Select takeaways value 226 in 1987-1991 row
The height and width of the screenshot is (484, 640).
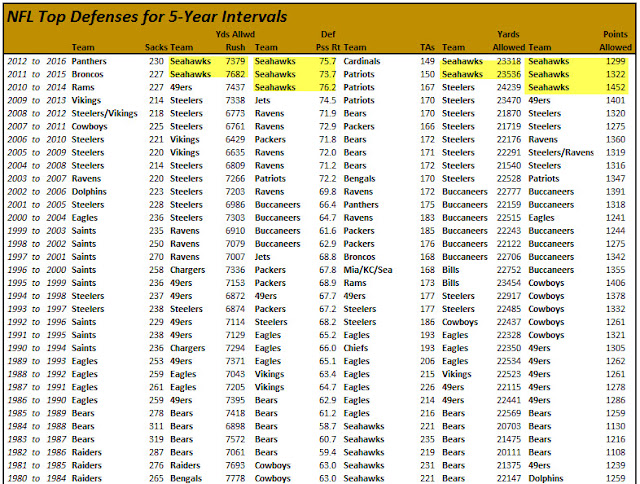point(427,387)
